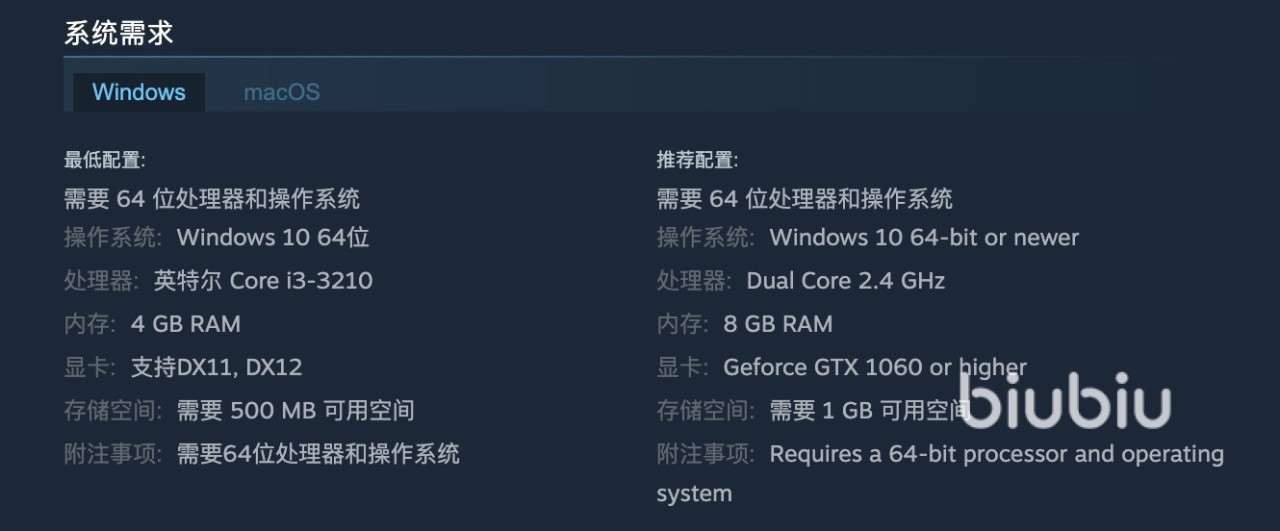Switch to the macOS requirements tab
The width and height of the screenshot is (1280, 531).
[281, 92]
